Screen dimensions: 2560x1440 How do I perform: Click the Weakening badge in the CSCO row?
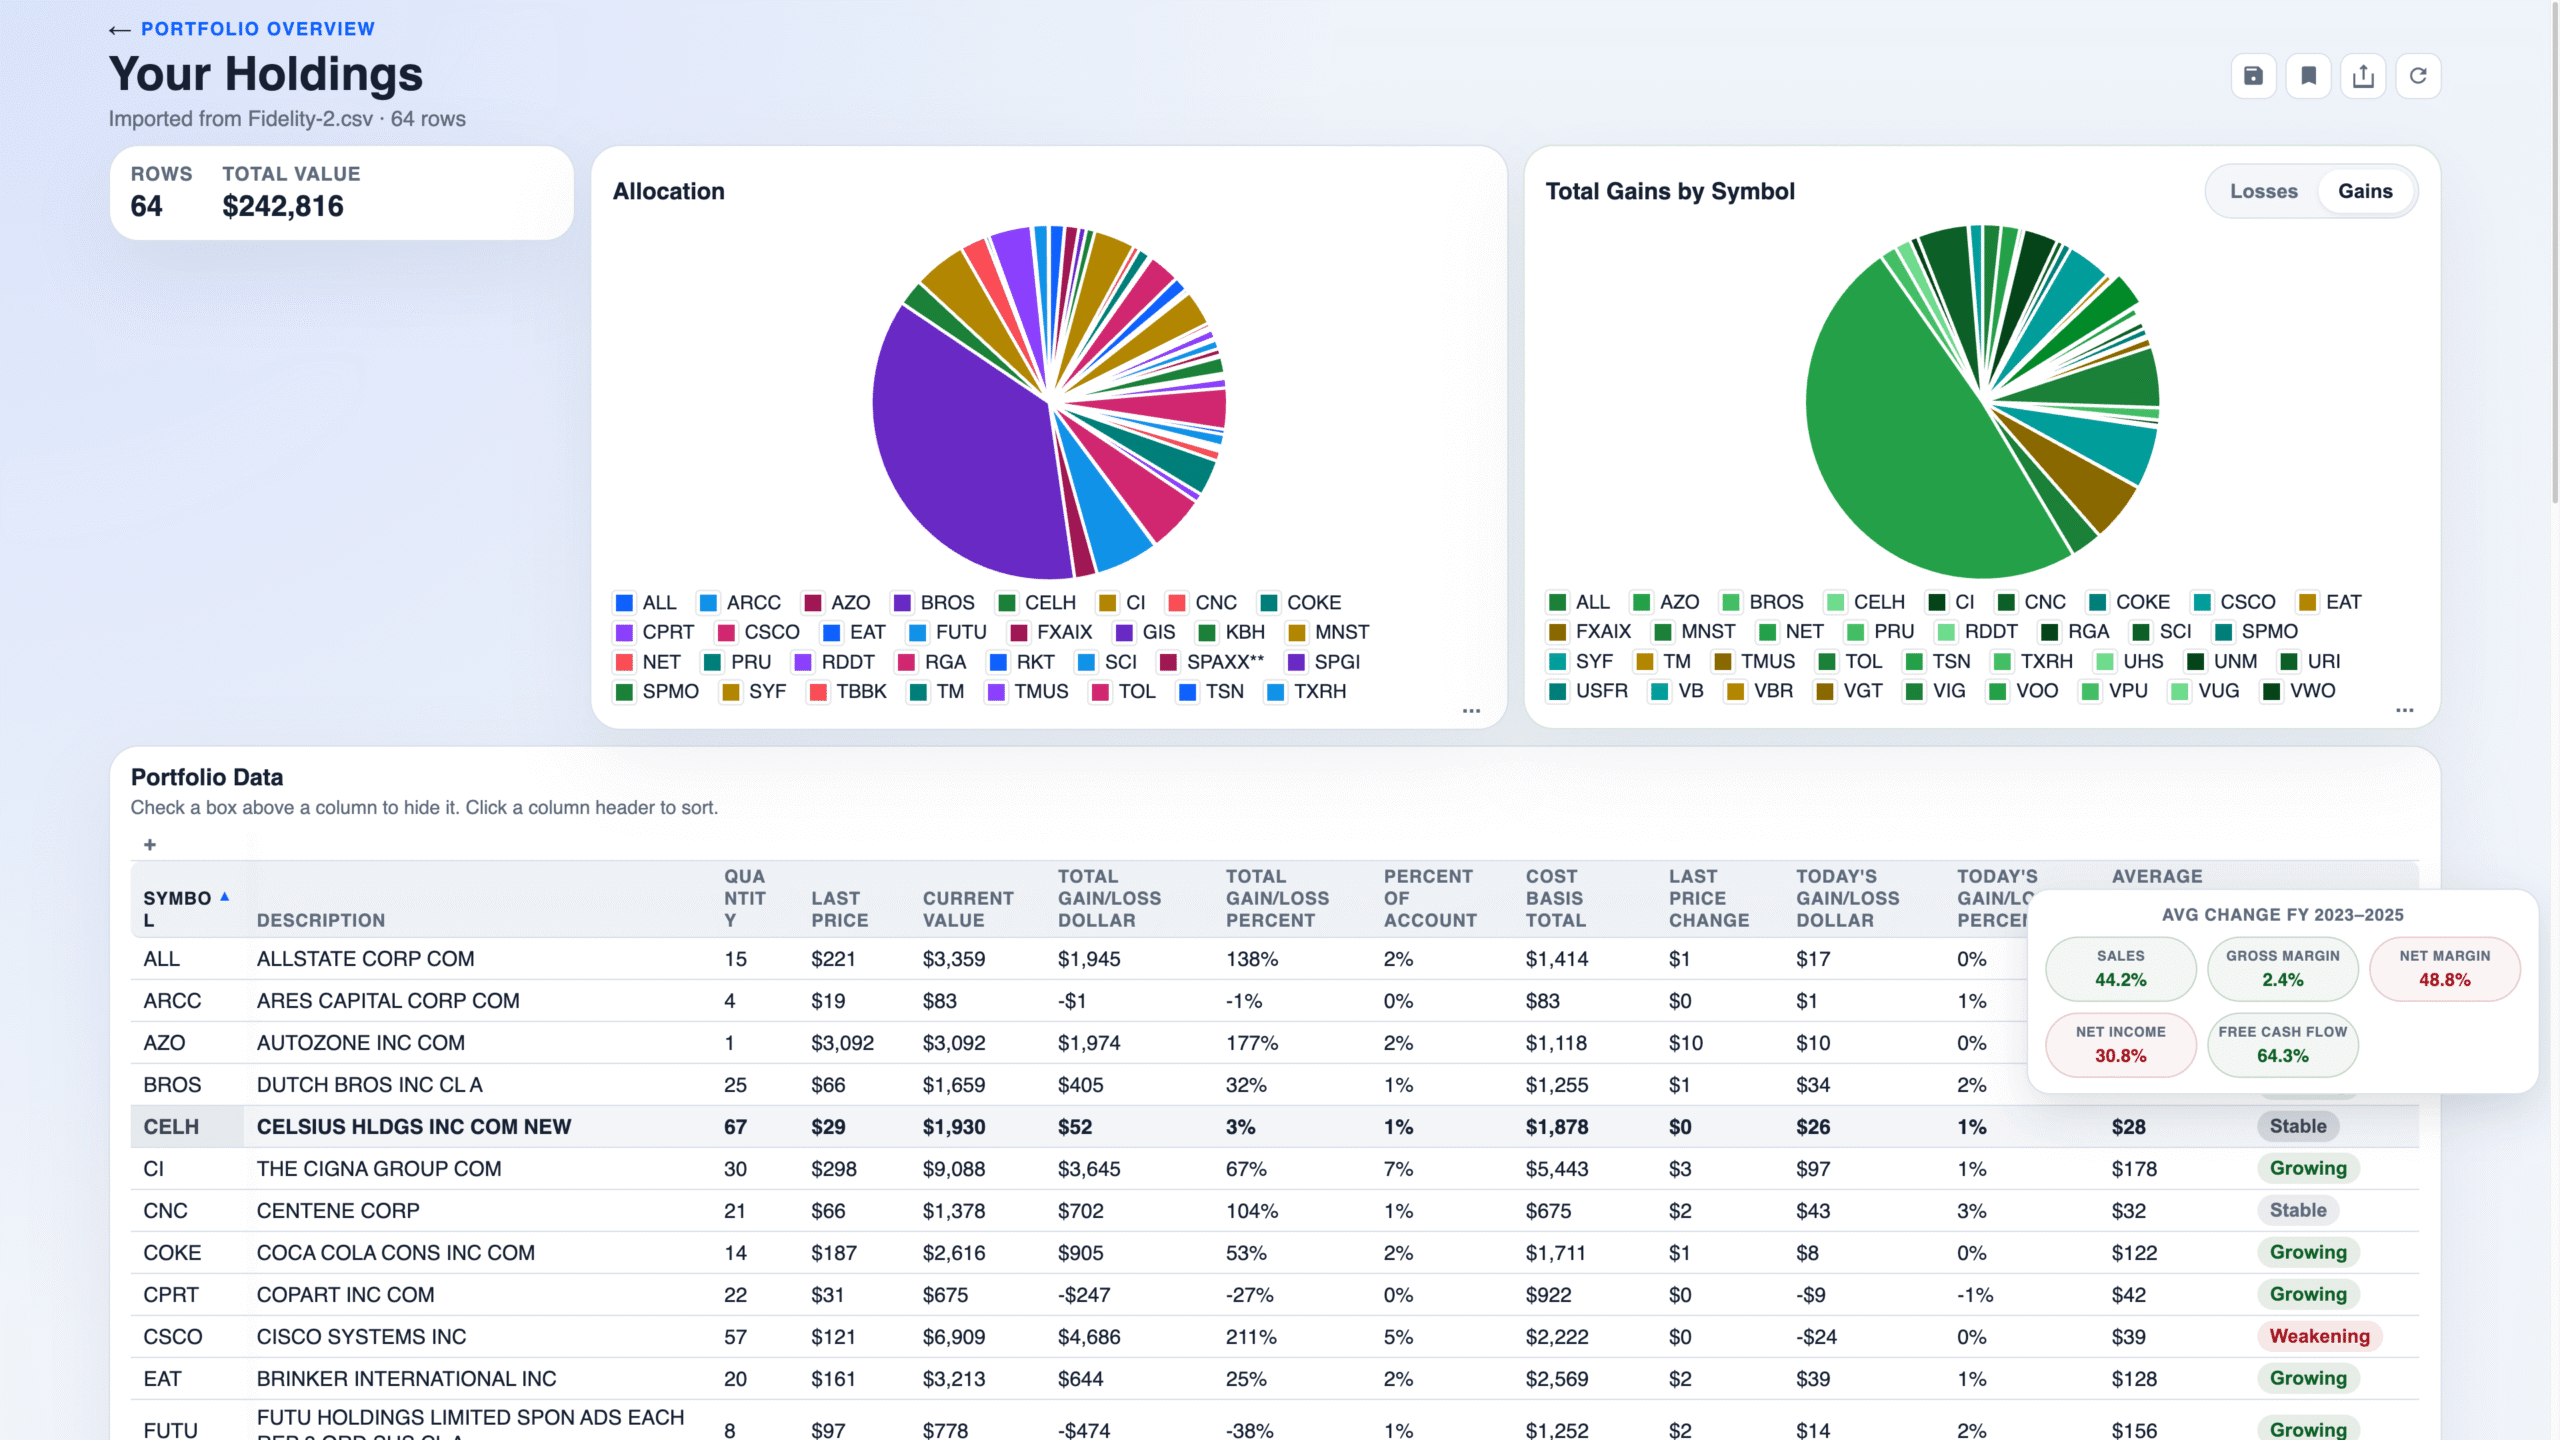click(x=2319, y=1336)
